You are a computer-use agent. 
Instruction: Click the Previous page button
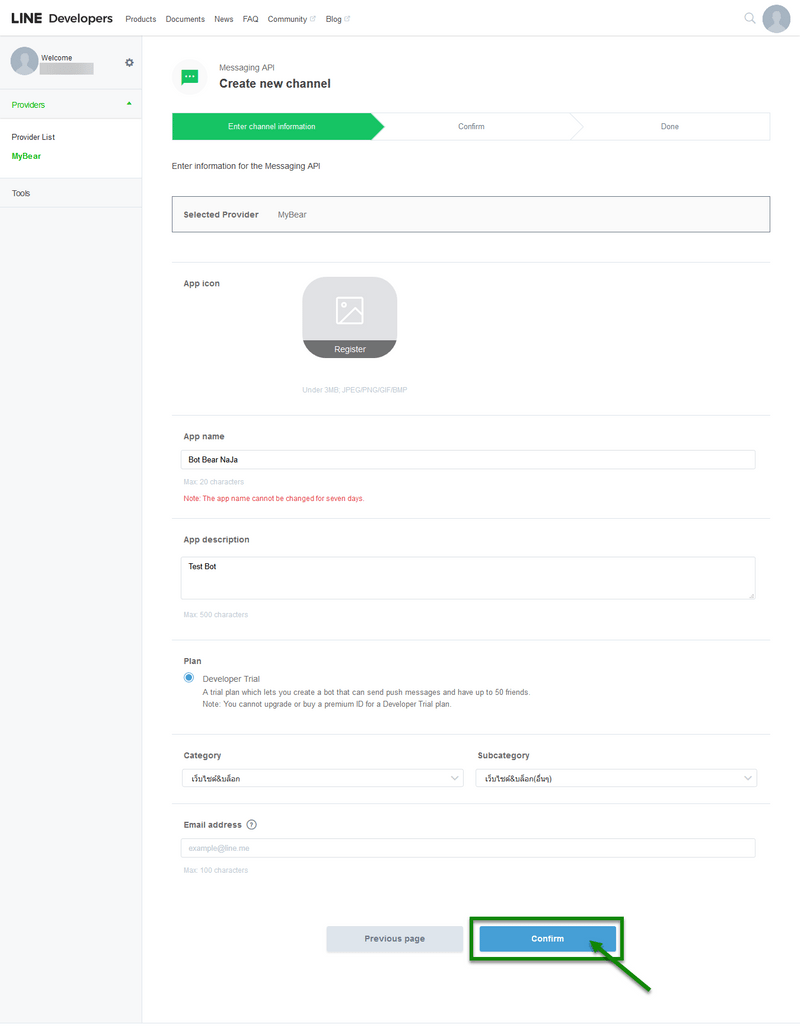pyautogui.click(x=395, y=939)
